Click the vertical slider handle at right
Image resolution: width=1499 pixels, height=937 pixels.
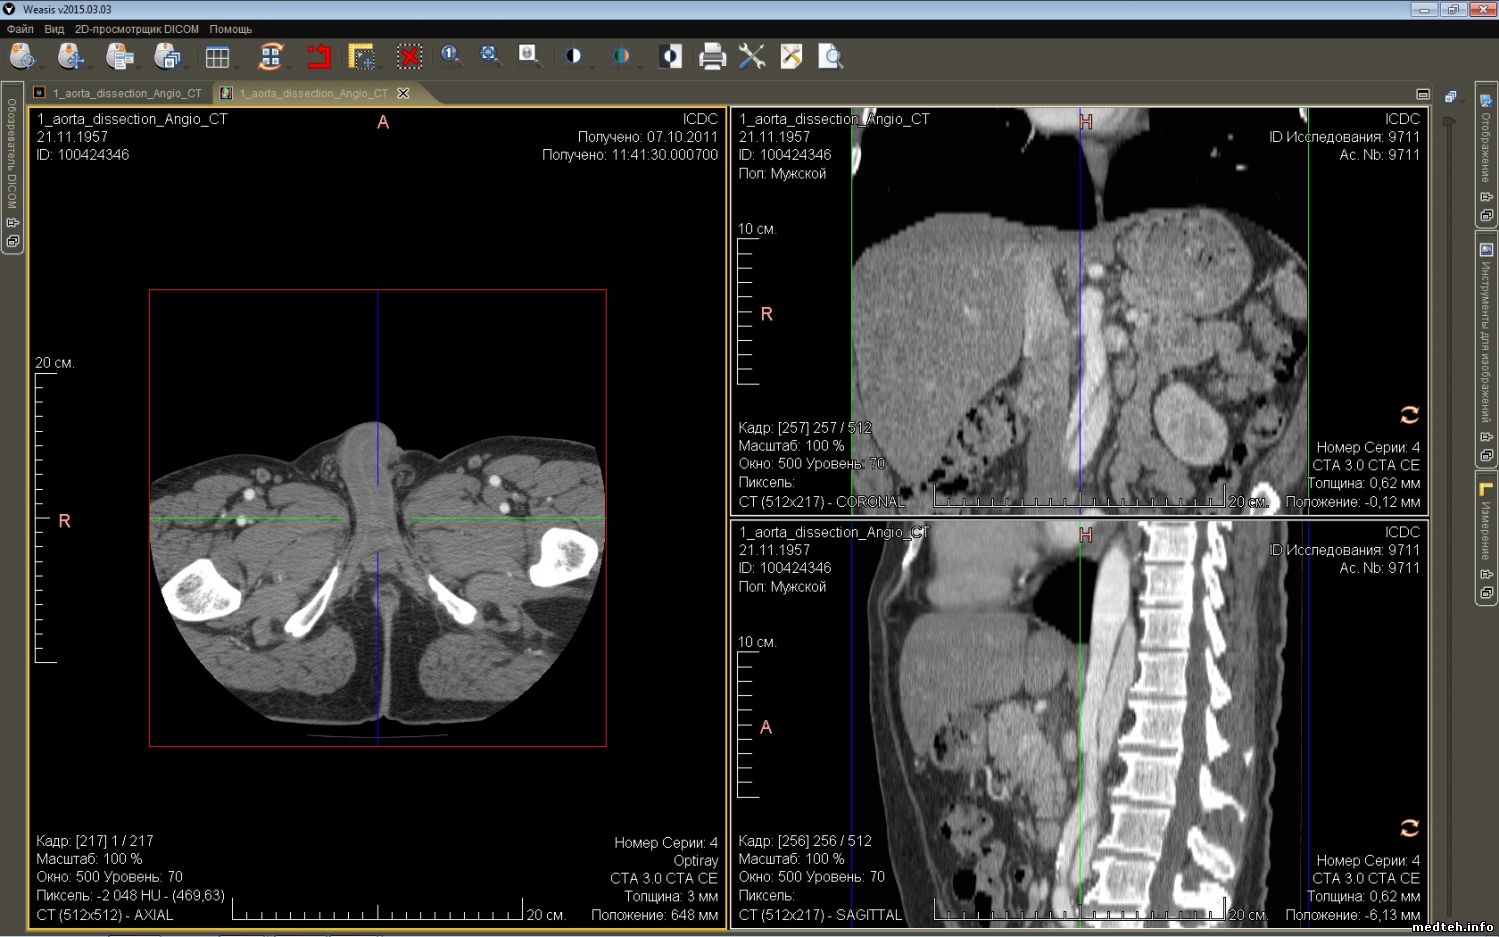point(1448,122)
